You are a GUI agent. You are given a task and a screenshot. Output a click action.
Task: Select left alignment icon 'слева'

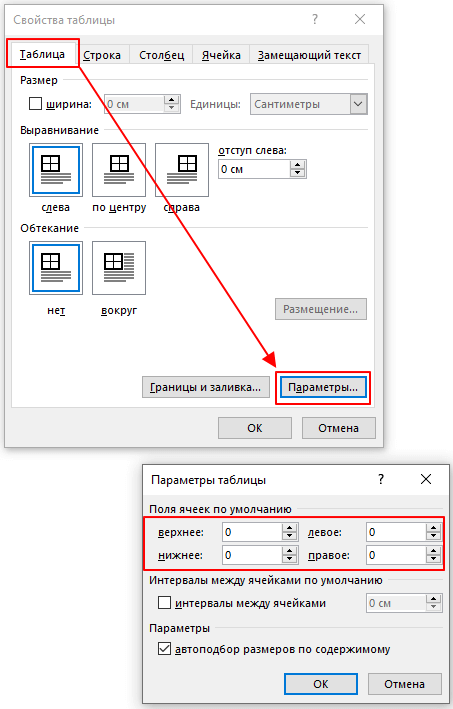click(x=56, y=170)
